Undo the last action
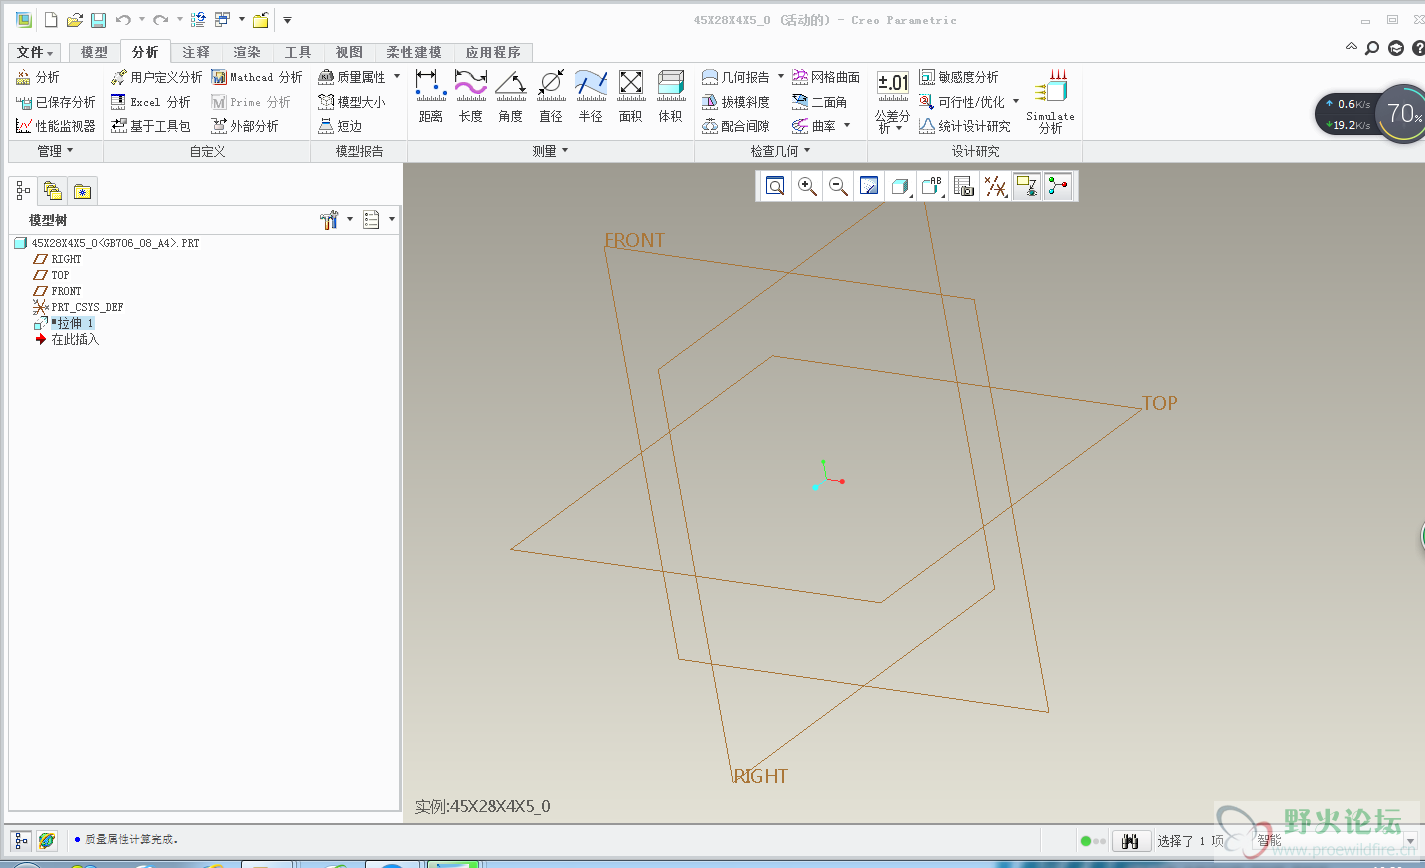1425x868 pixels. (123, 20)
